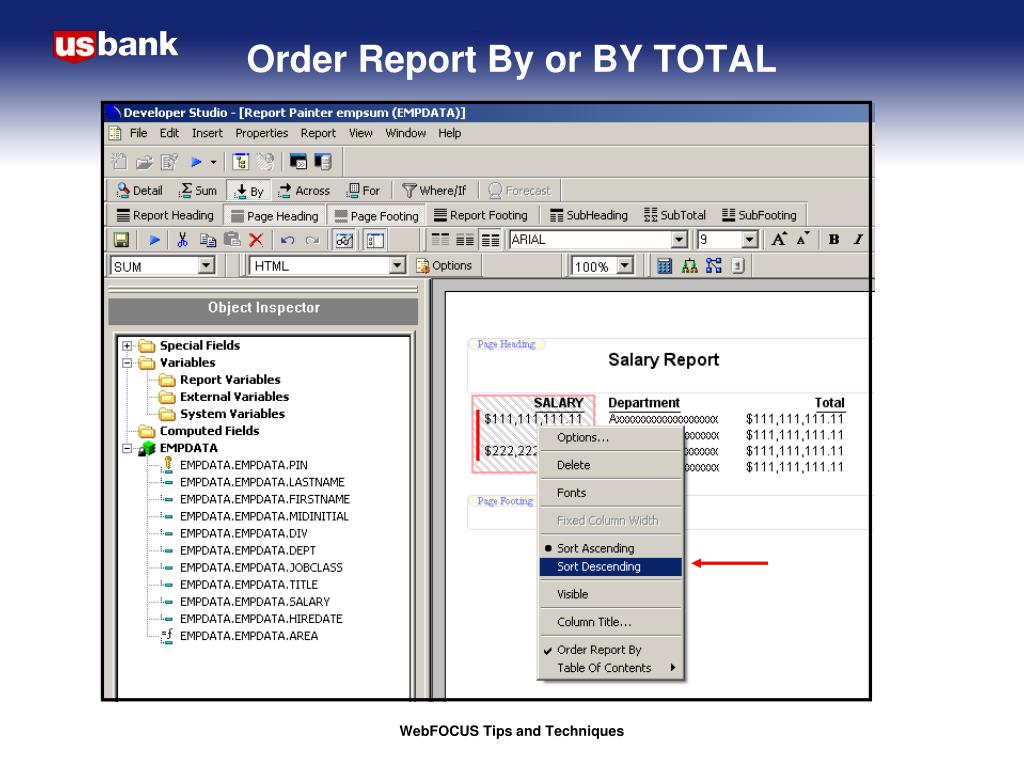This screenshot has width=1024, height=768.
Task: Run the report with the blue arrow next to Save
Action: tap(154, 240)
